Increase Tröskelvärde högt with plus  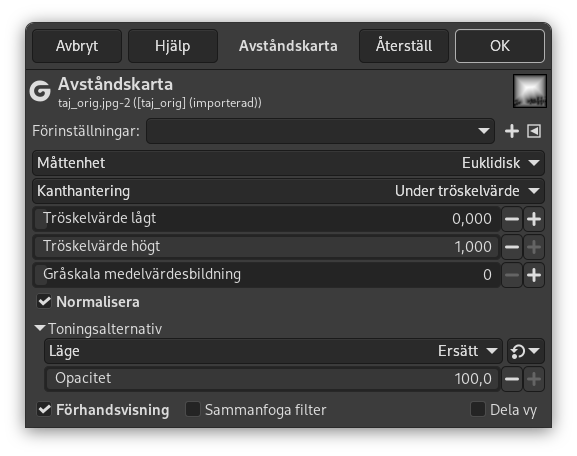(534, 247)
